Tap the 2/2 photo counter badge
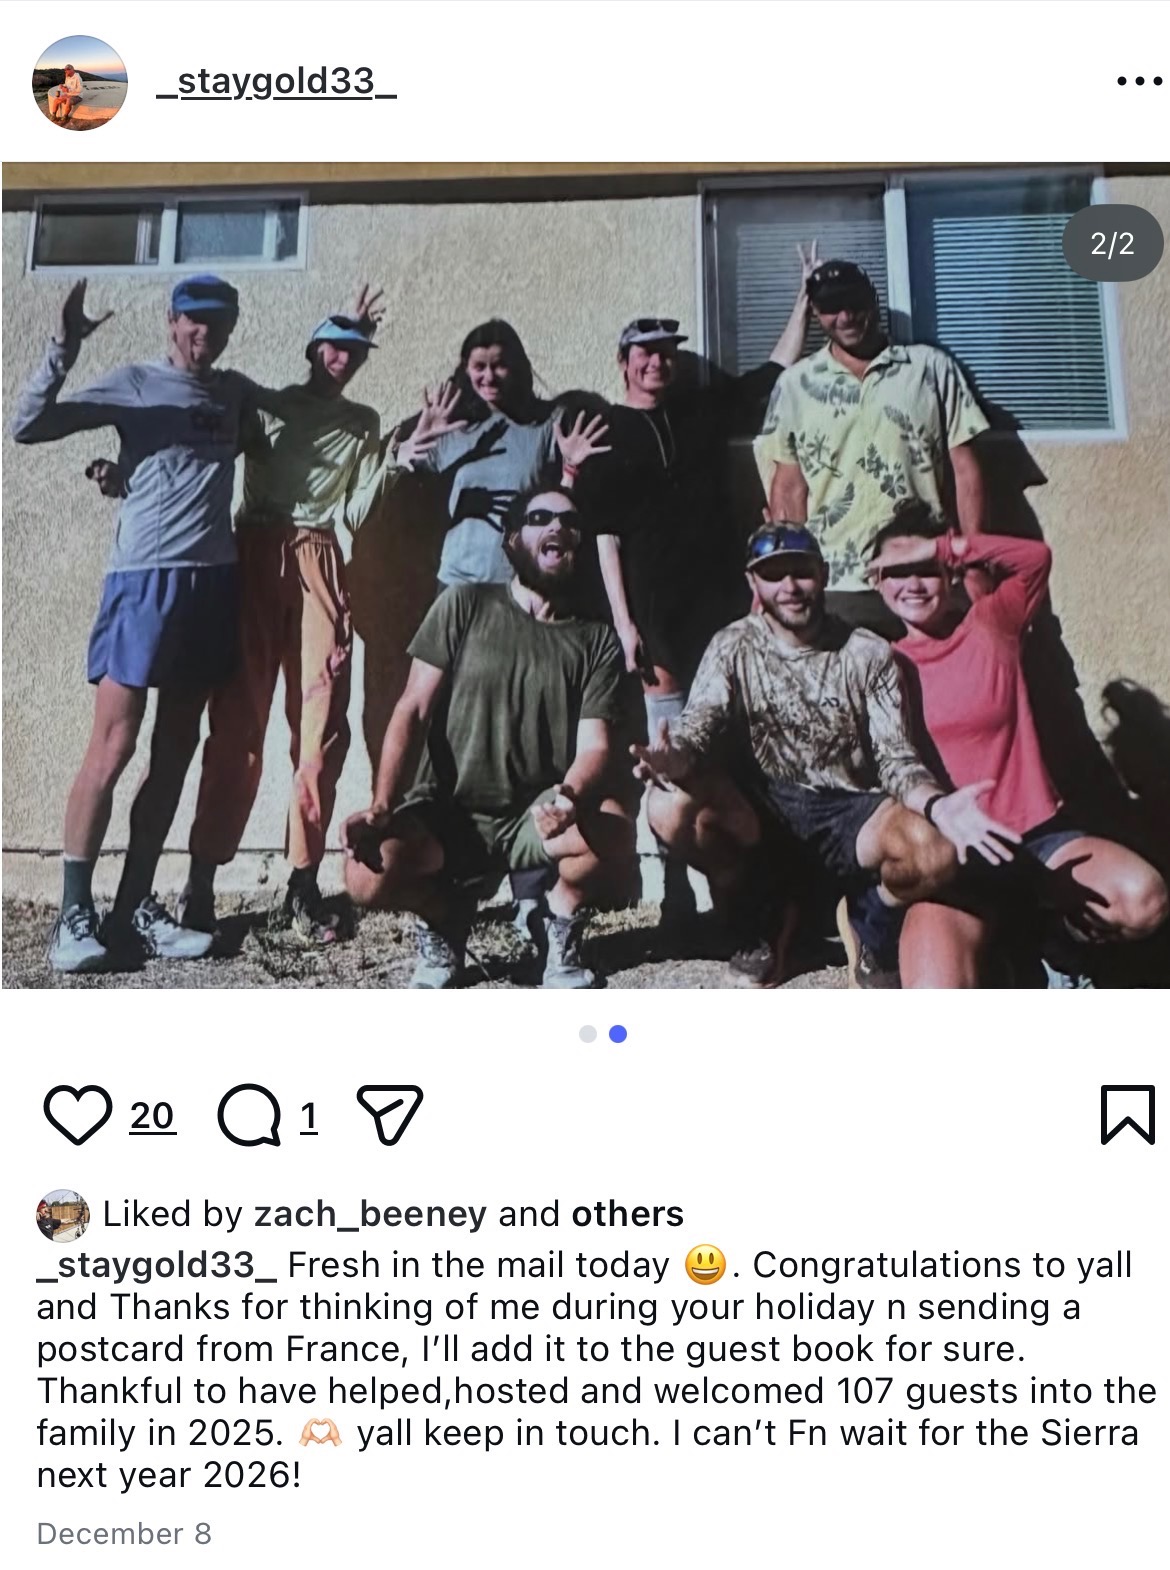The image size is (1170, 1570). (x=1112, y=243)
